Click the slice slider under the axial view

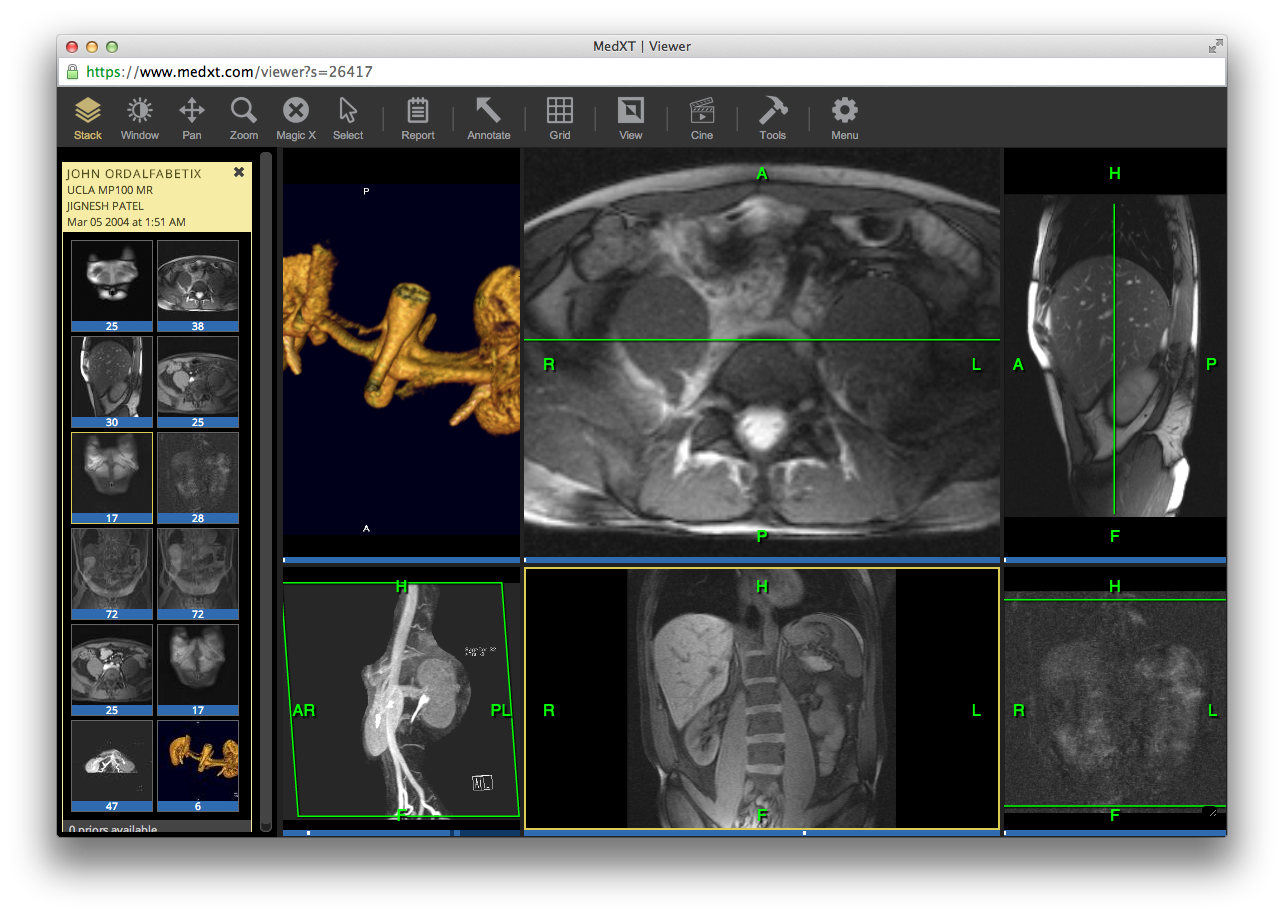click(761, 560)
